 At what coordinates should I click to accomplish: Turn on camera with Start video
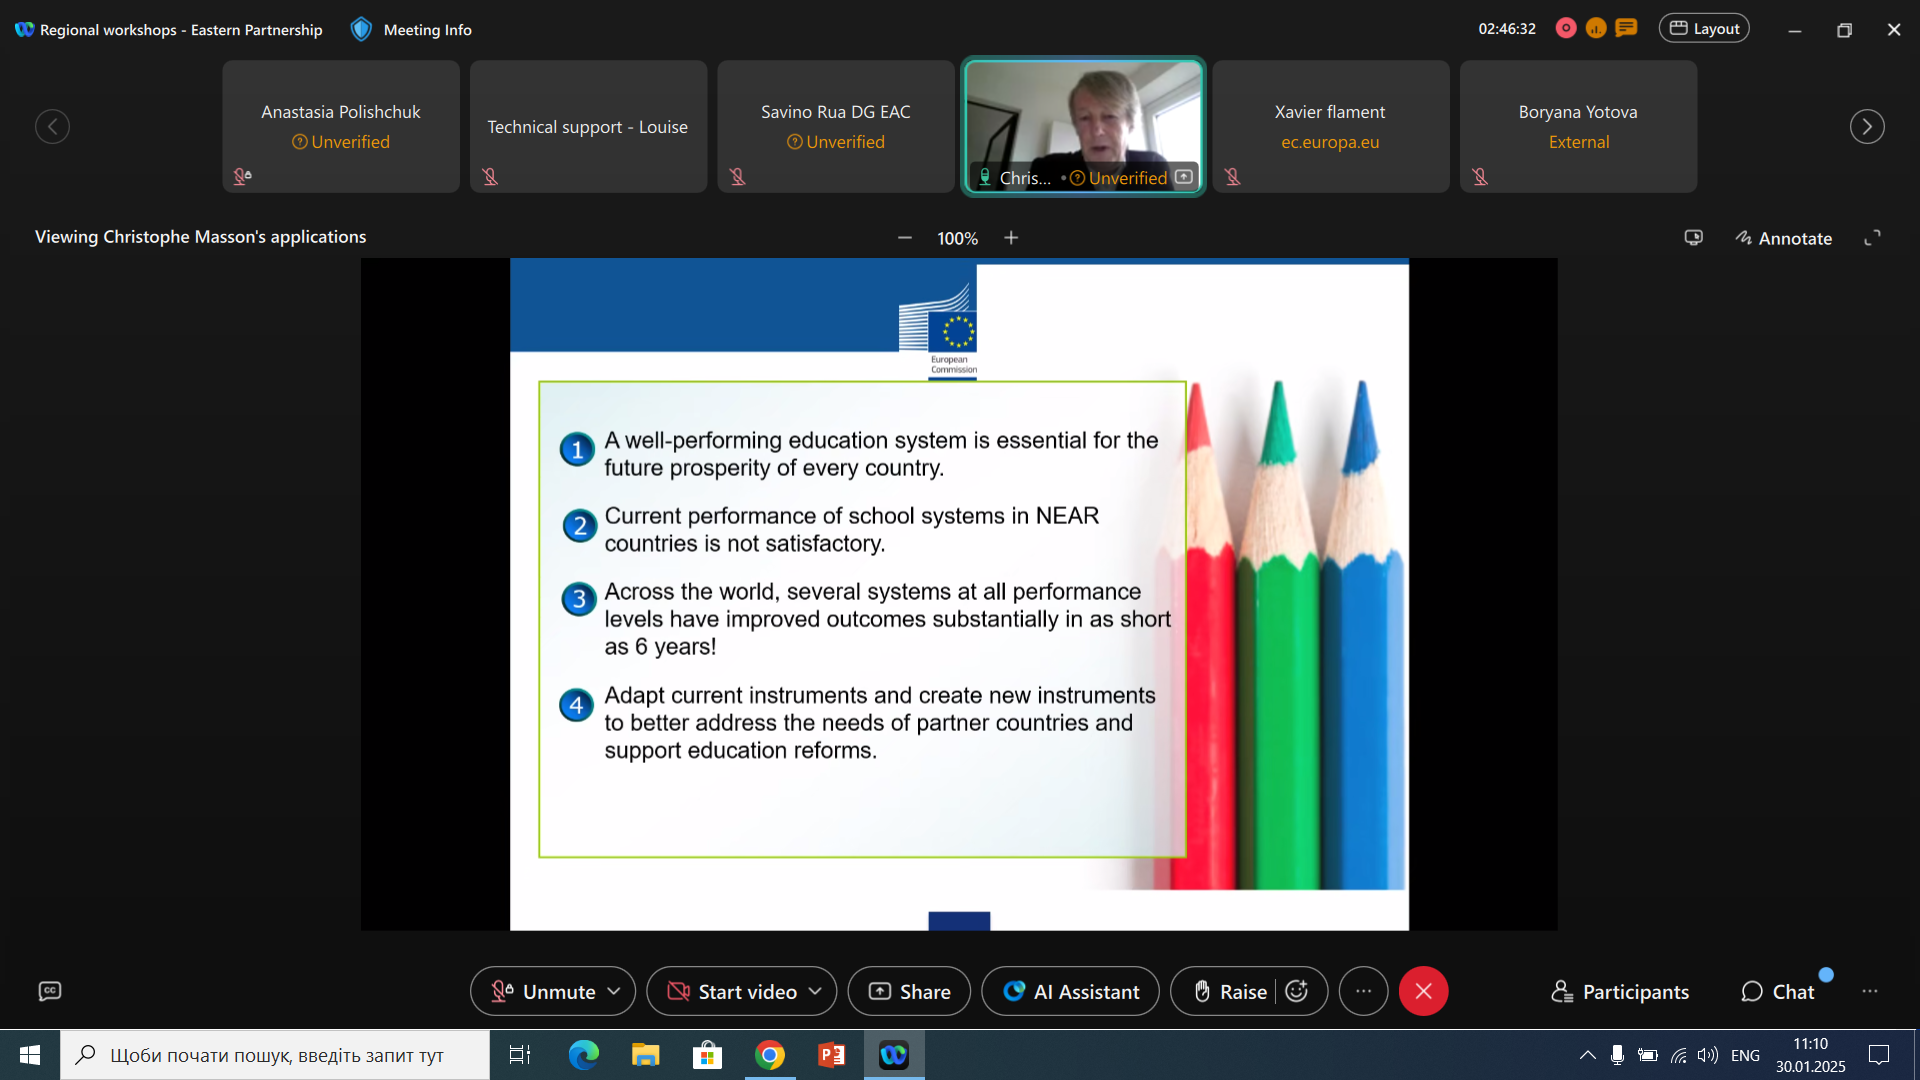coord(732,991)
